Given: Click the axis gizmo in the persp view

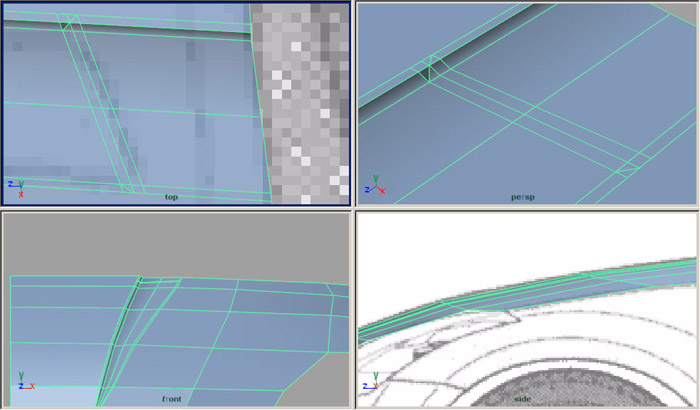Looking at the screenshot, I should [374, 187].
